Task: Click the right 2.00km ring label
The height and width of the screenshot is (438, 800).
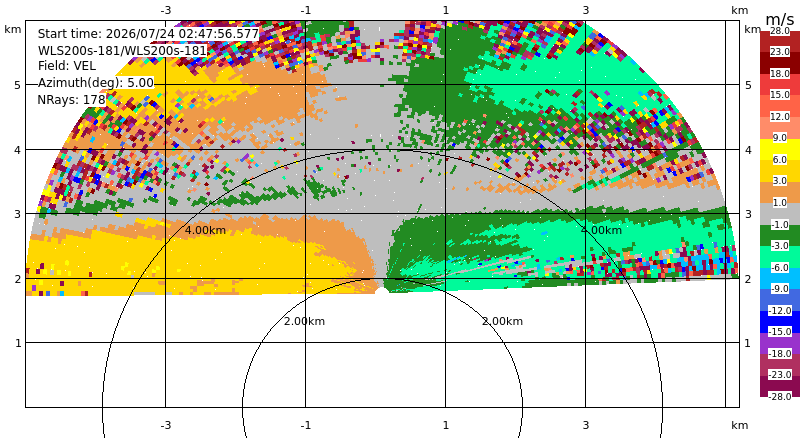Action: (x=503, y=321)
